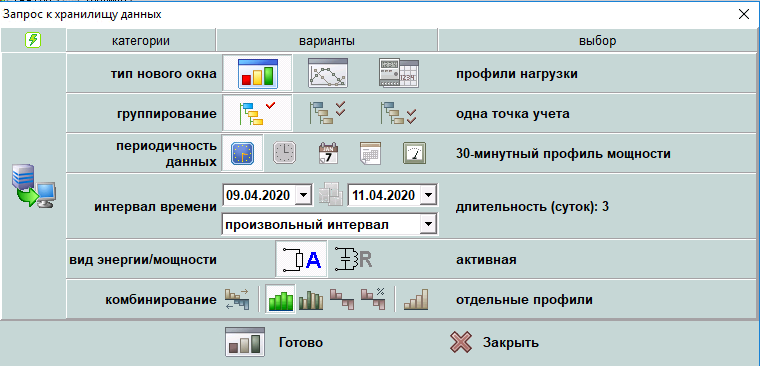Select the pink stepped bars combining icon
The height and width of the screenshot is (366, 760).
point(342,299)
